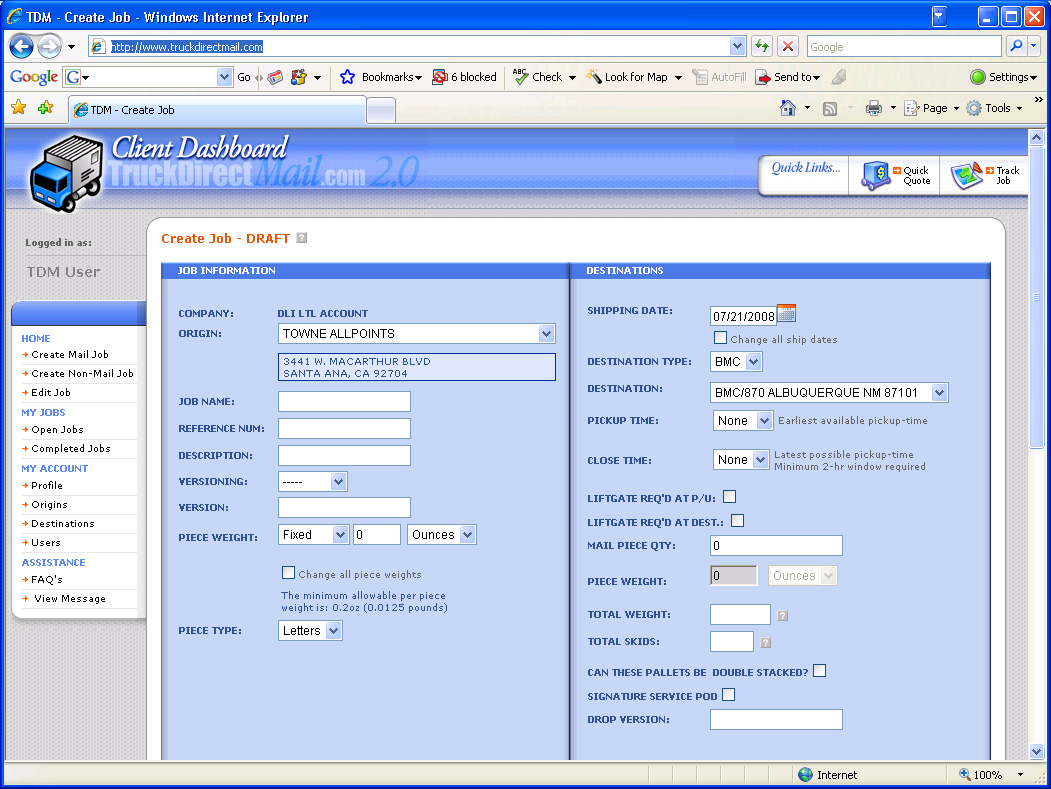Click the help icon beside Create Job - DRAFT

302,238
